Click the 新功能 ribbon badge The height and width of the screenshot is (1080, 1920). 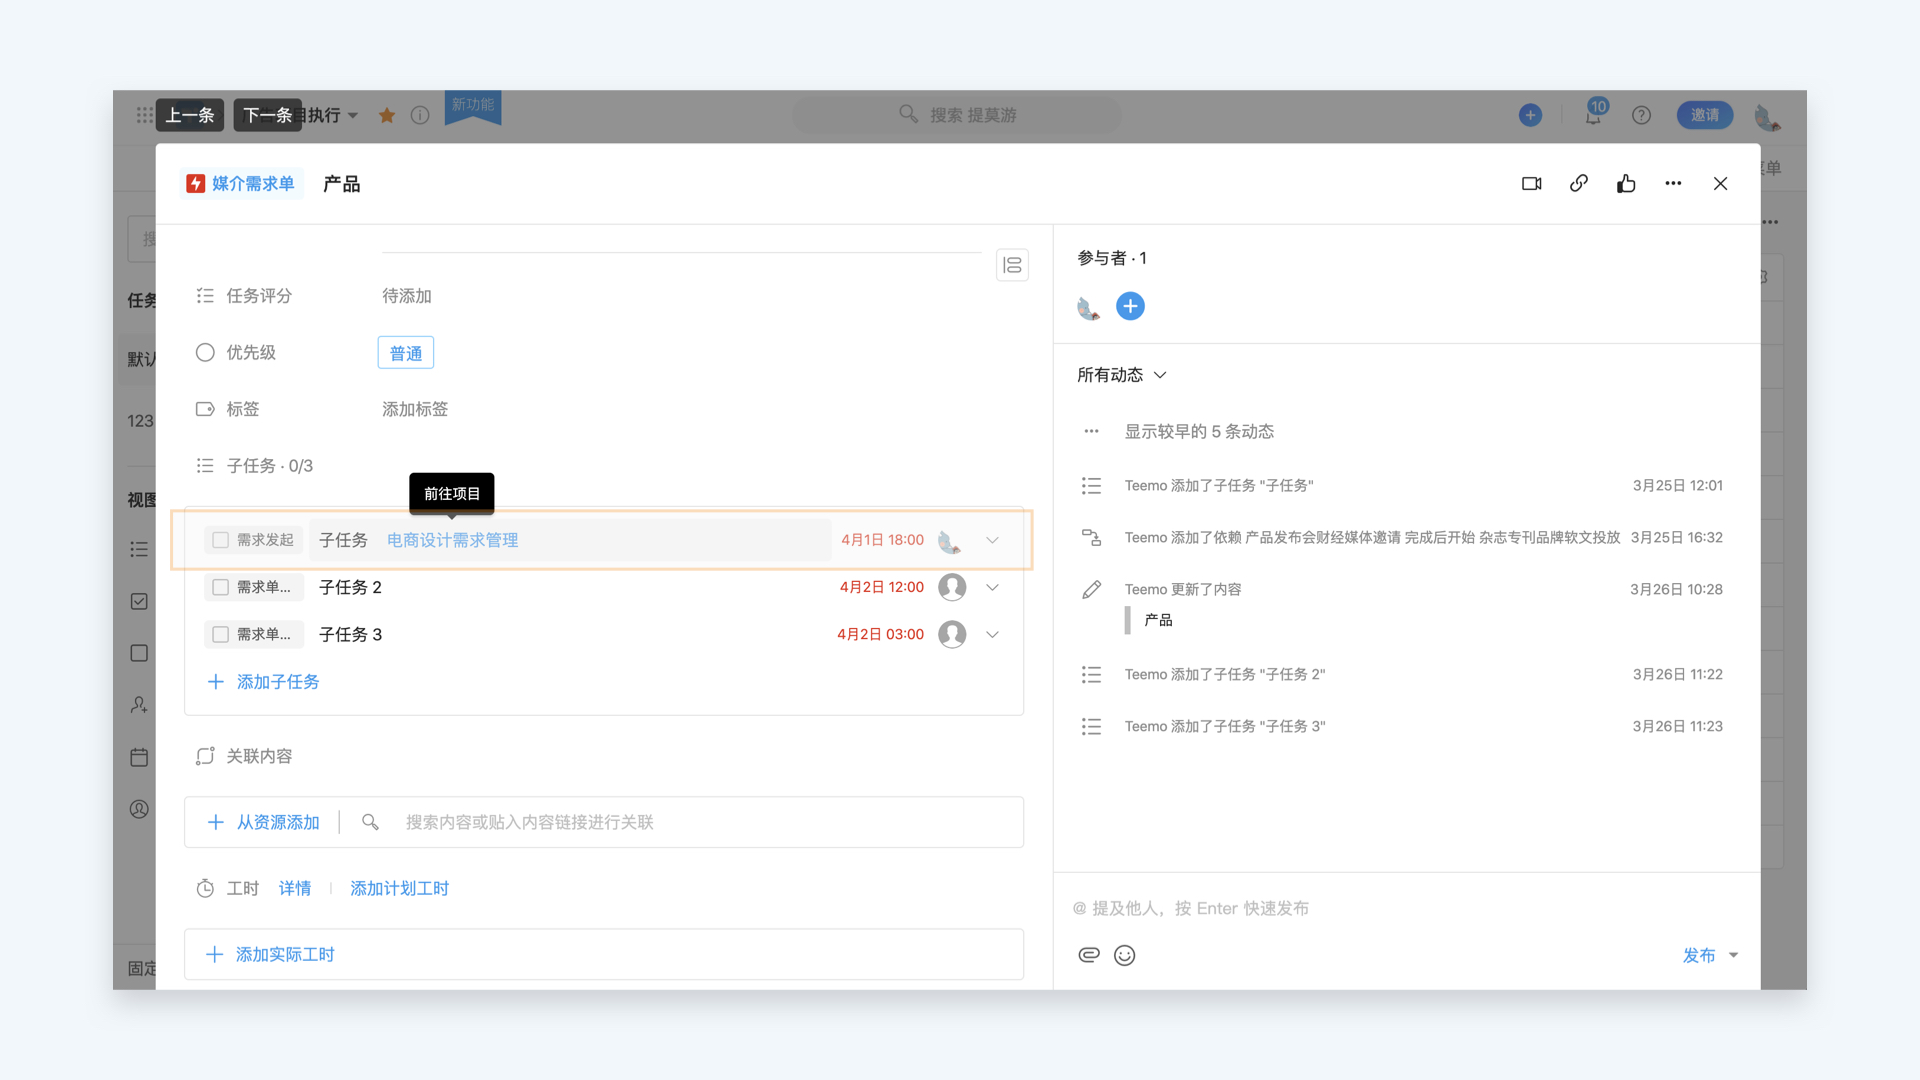tap(473, 107)
